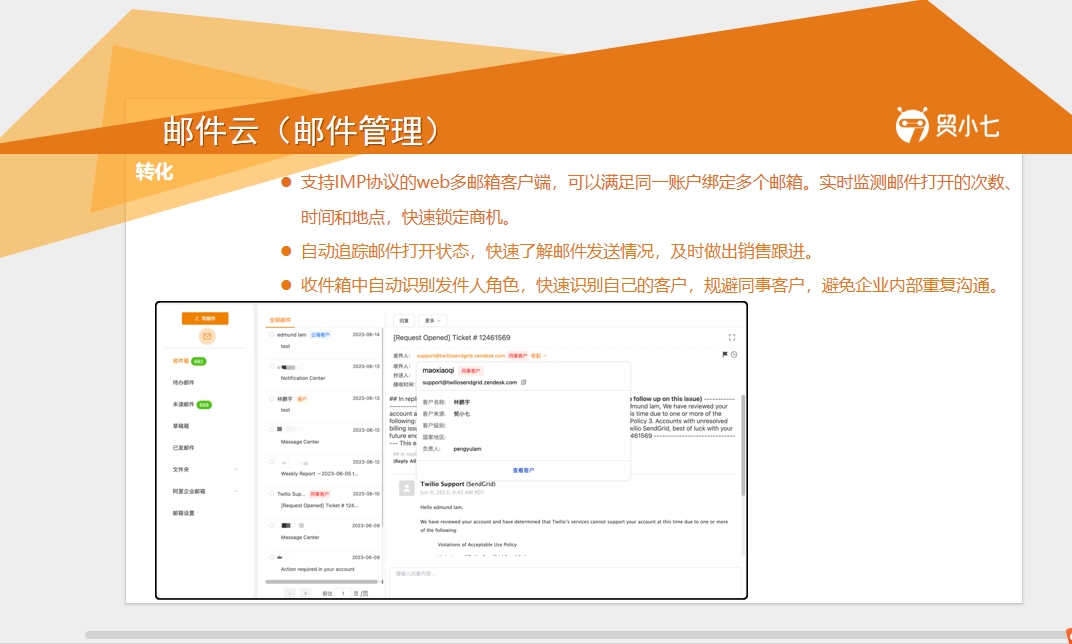1072x644 pixels.
Task: Click the 回复 reply button
Action: 404,321
